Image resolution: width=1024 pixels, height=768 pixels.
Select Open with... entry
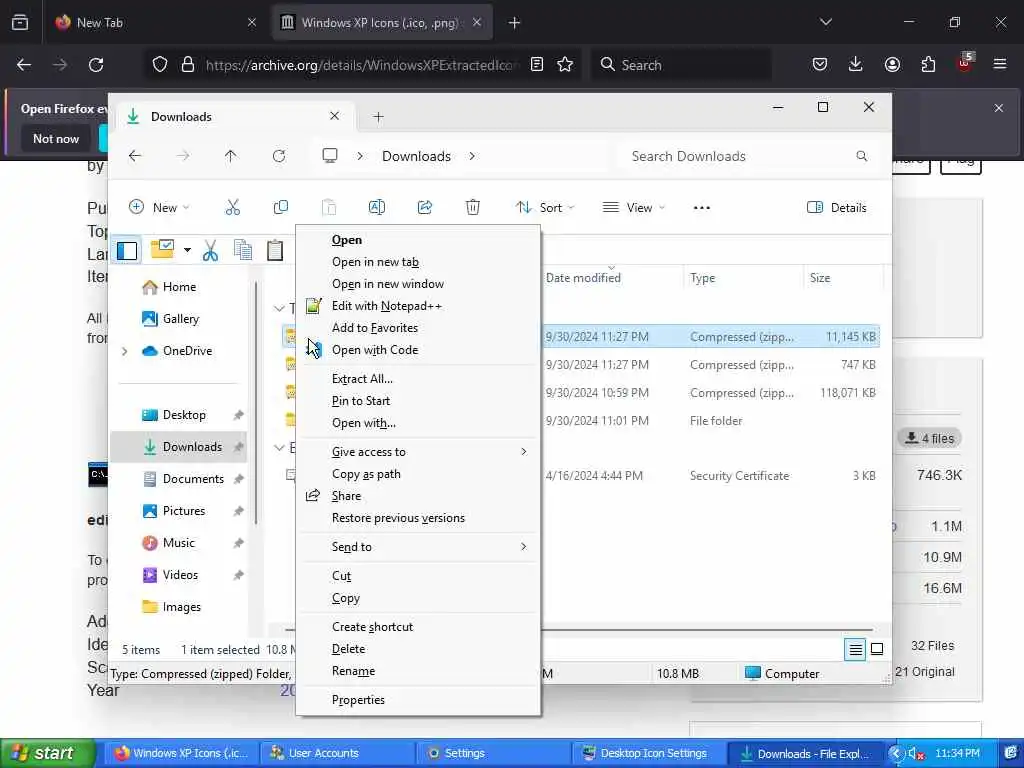(x=418, y=423)
